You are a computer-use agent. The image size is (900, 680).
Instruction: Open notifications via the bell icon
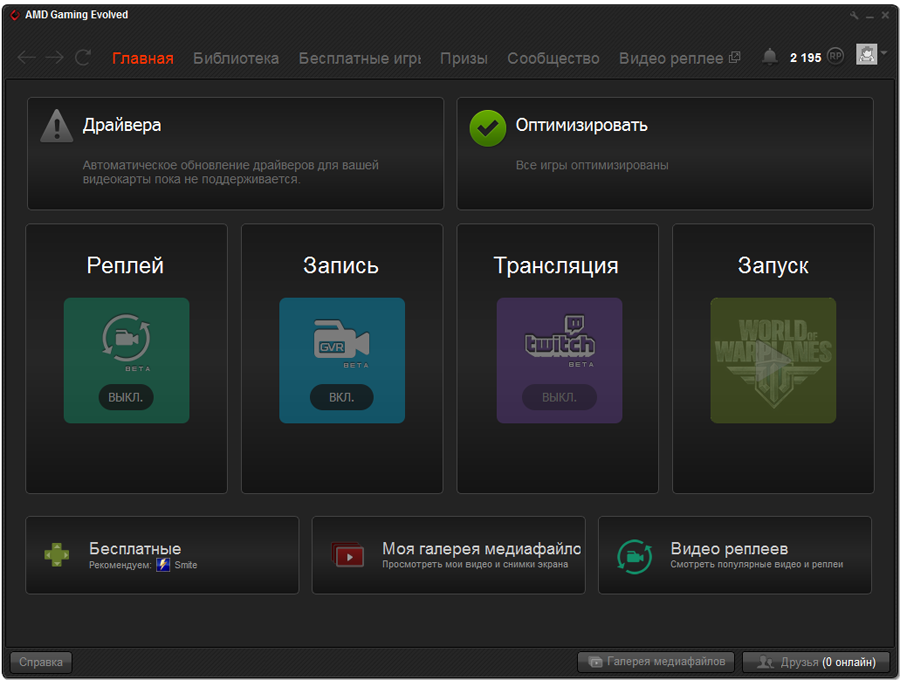click(770, 56)
